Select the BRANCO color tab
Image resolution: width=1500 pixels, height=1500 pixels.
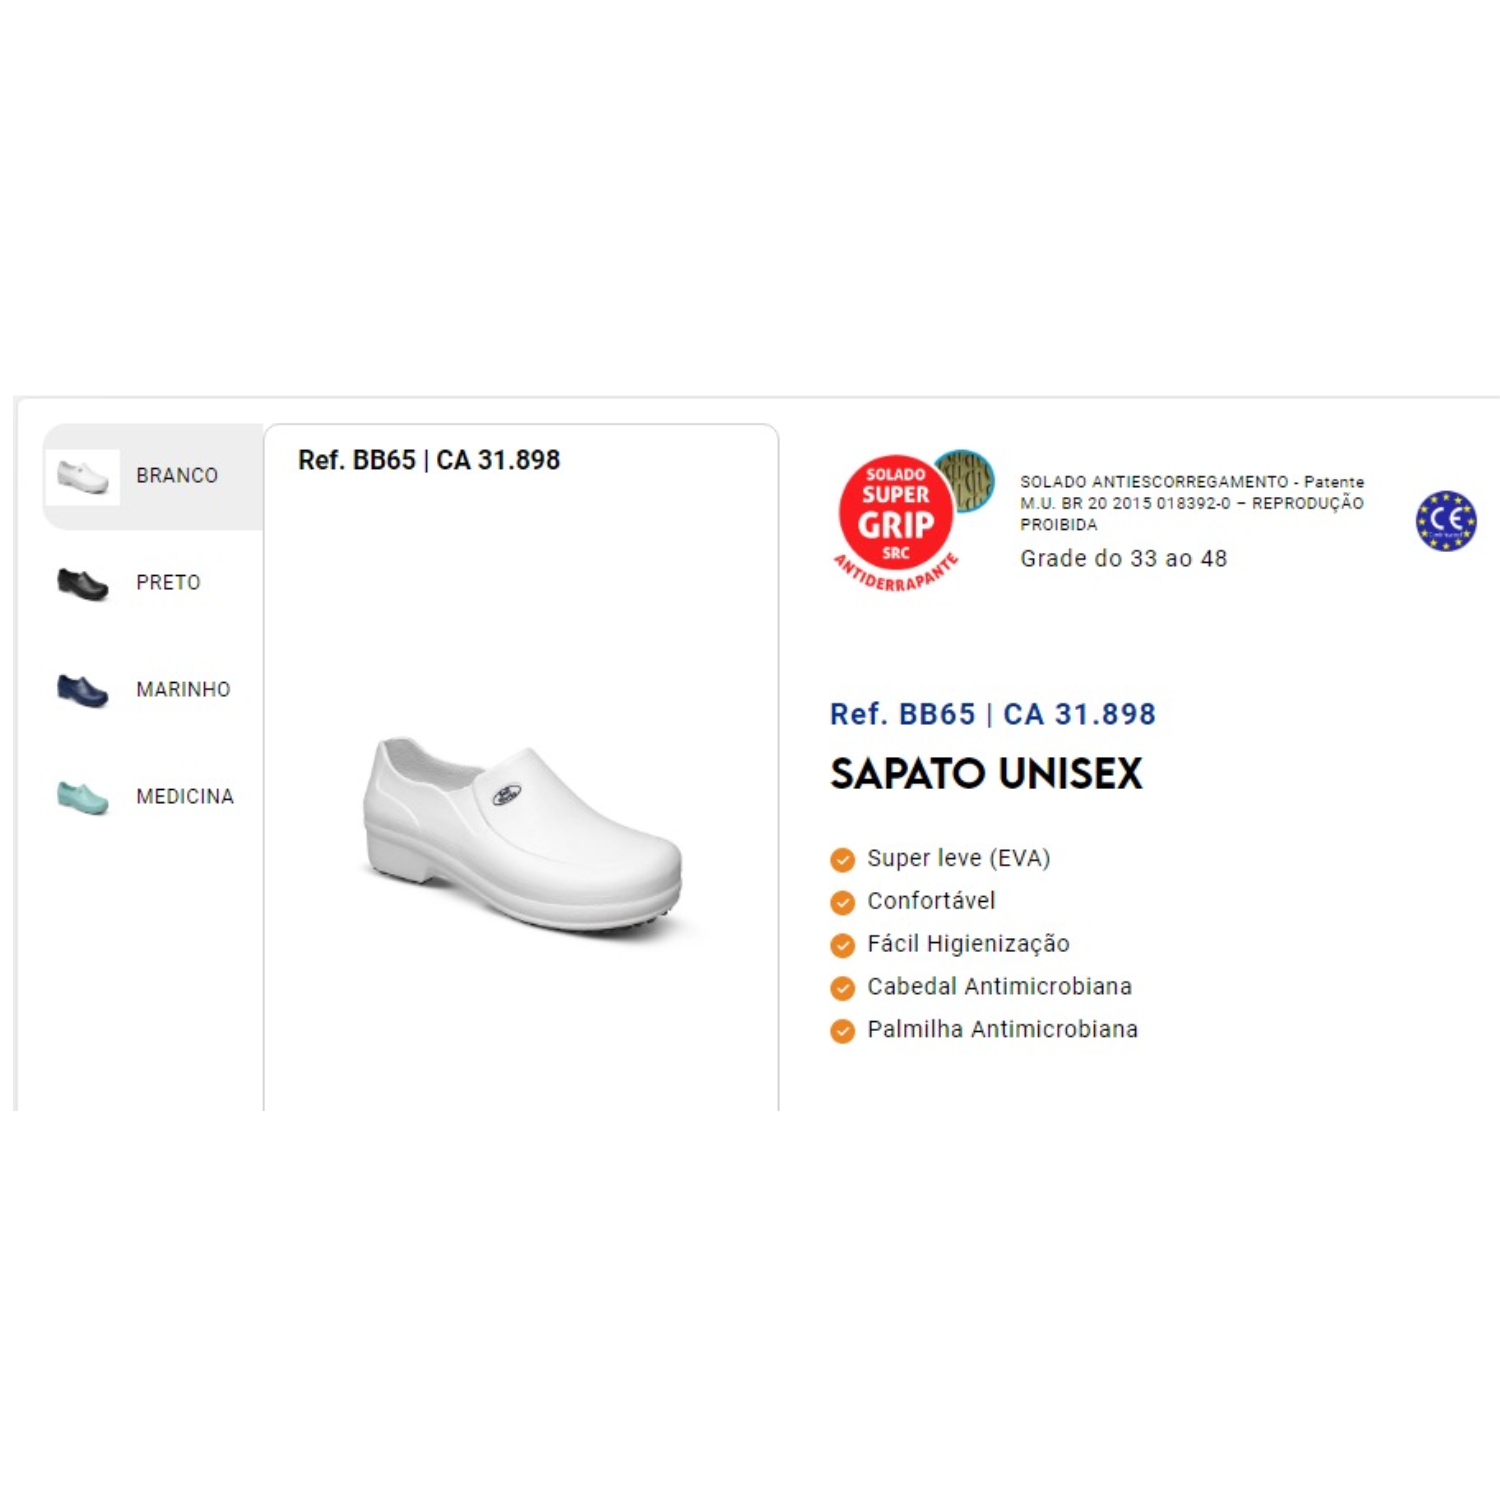(153, 477)
